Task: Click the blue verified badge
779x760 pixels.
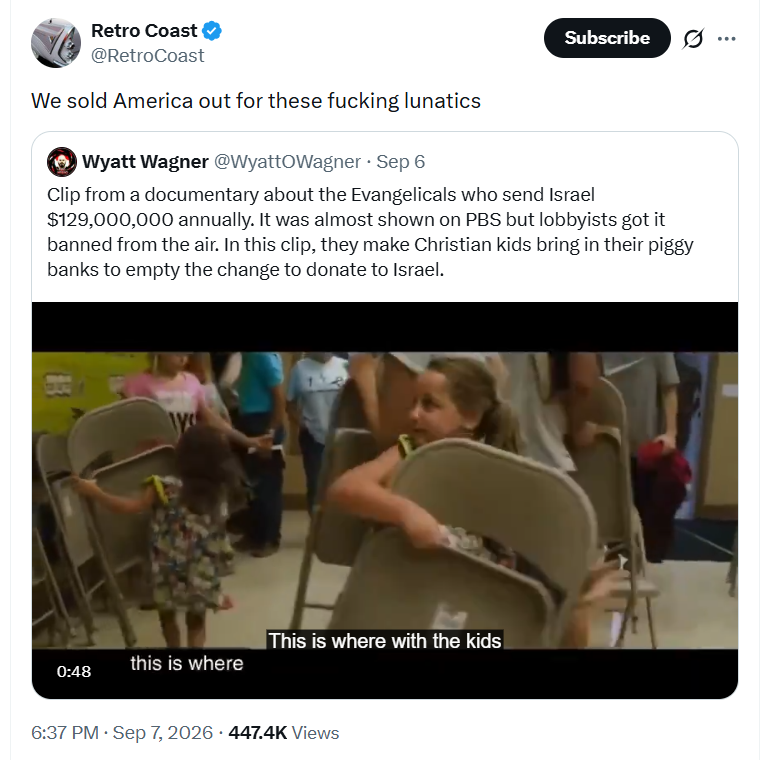Action: click(212, 31)
